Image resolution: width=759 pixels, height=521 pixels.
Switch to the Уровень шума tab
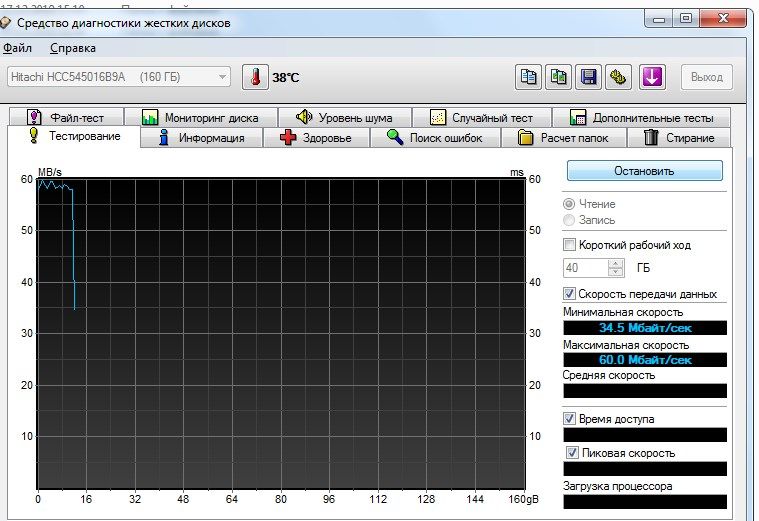(345, 118)
